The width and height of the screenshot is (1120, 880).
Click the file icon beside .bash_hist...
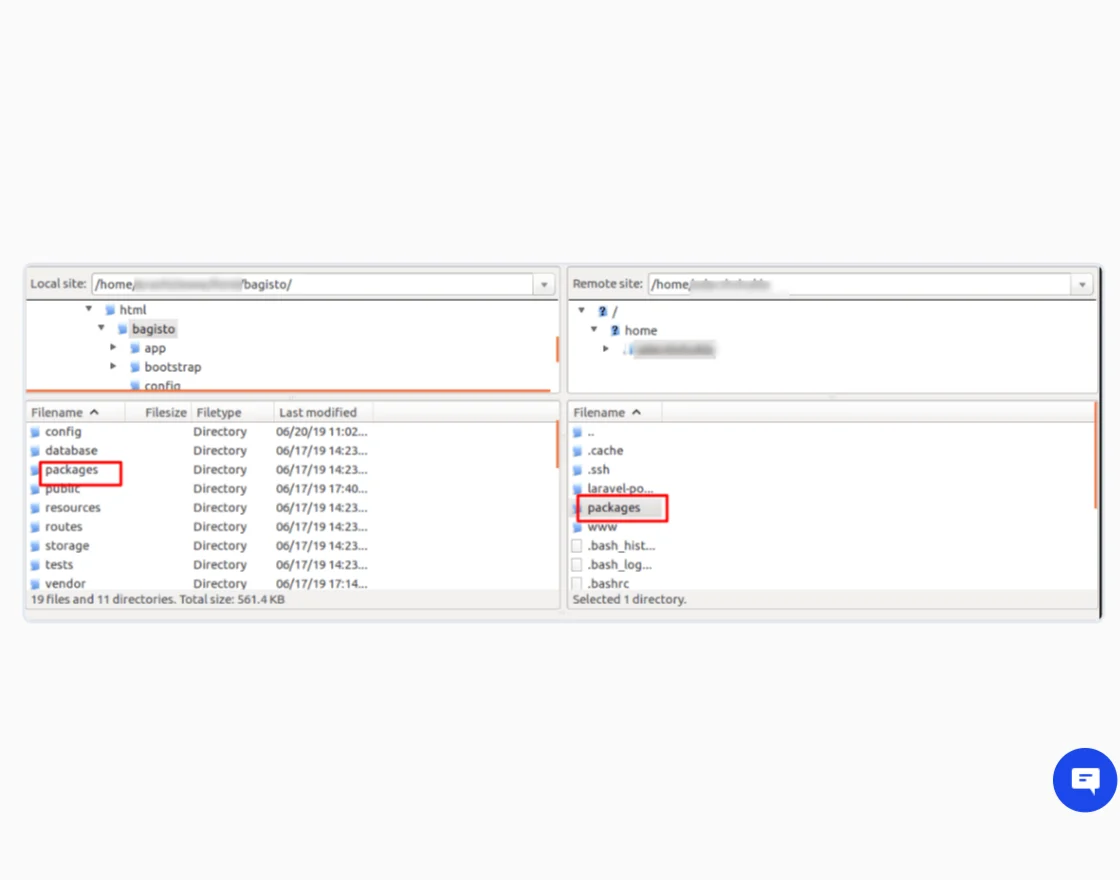[x=577, y=546]
